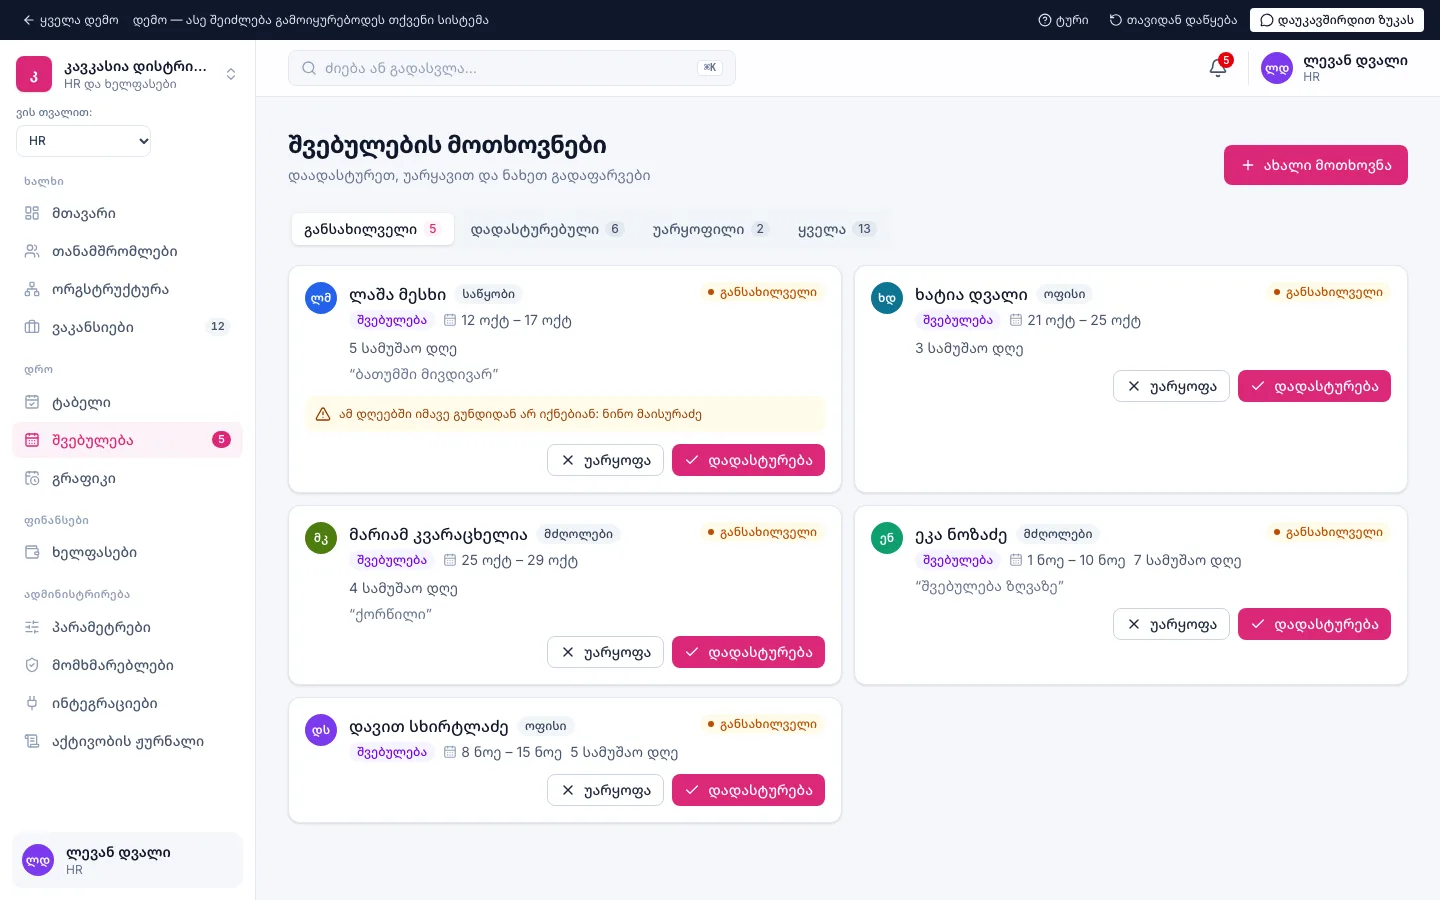Open the ლევან დვალი profile card in sidebar

pos(127,860)
